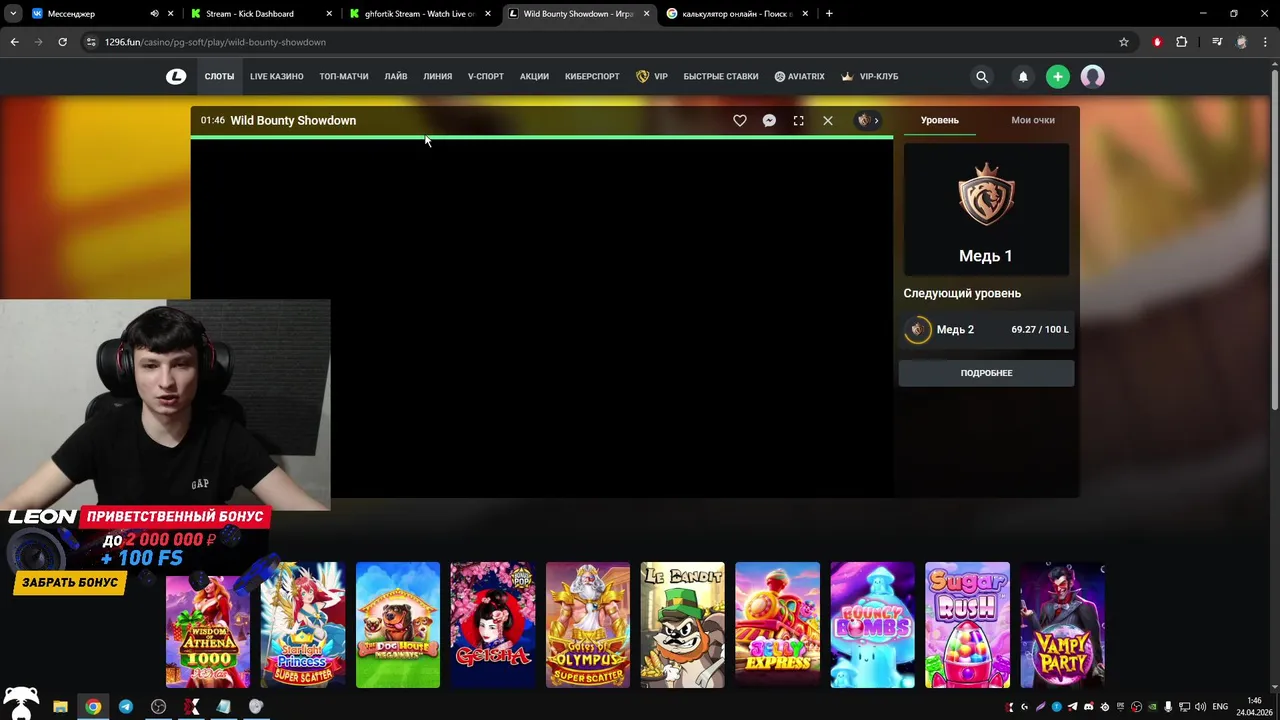
Task: Open the КИБЕРСПОРТ menu item
Action: click(x=592, y=77)
